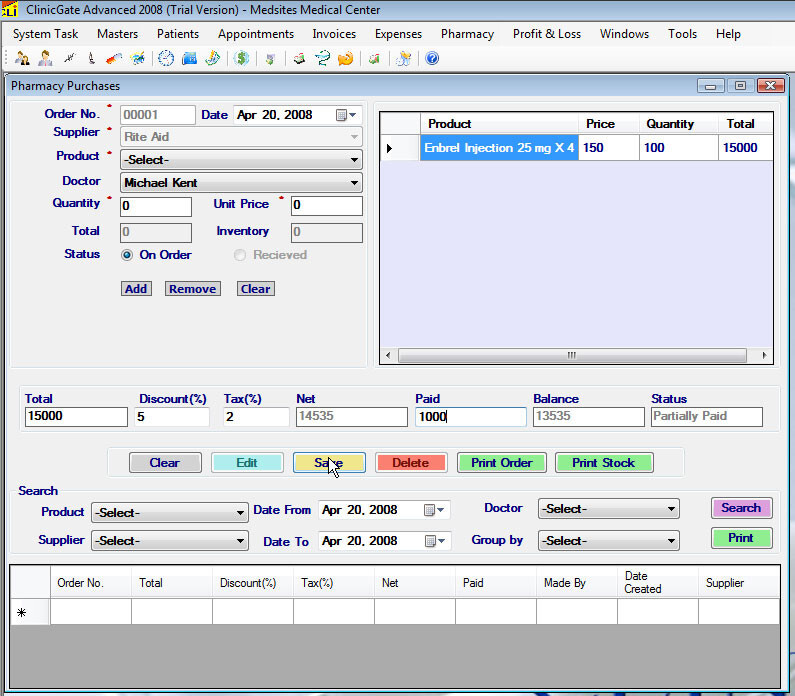Click the small icon right of dollar sign
This screenshot has height=696, width=795.
point(270,59)
